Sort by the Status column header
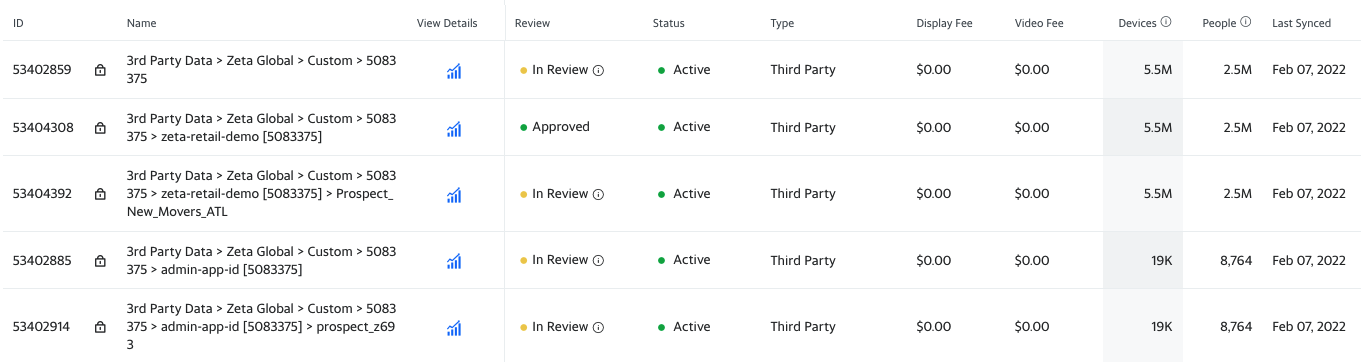 (669, 23)
